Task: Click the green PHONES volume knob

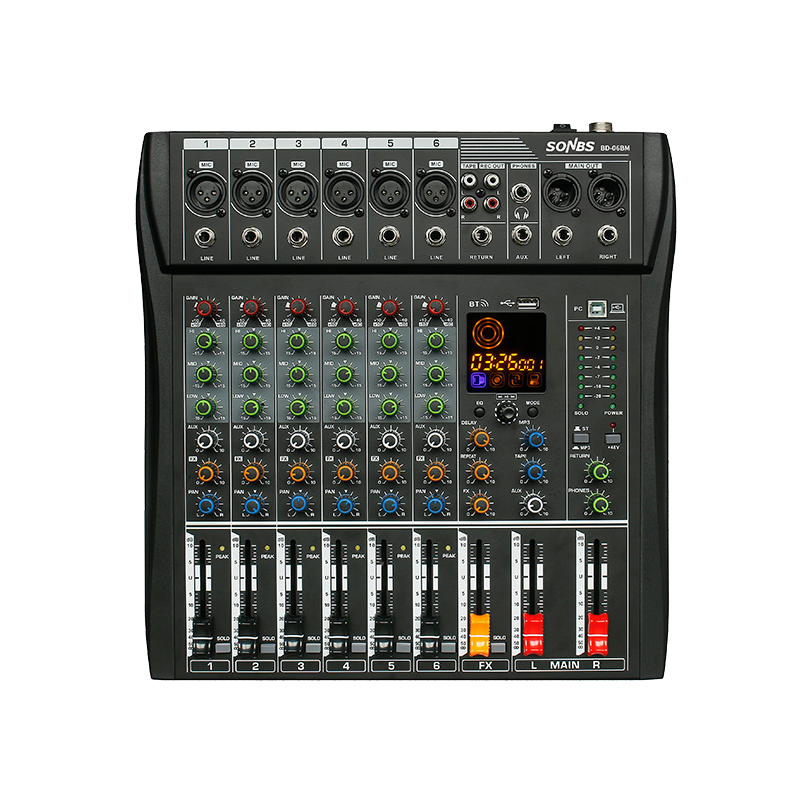Action: [x=601, y=505]
